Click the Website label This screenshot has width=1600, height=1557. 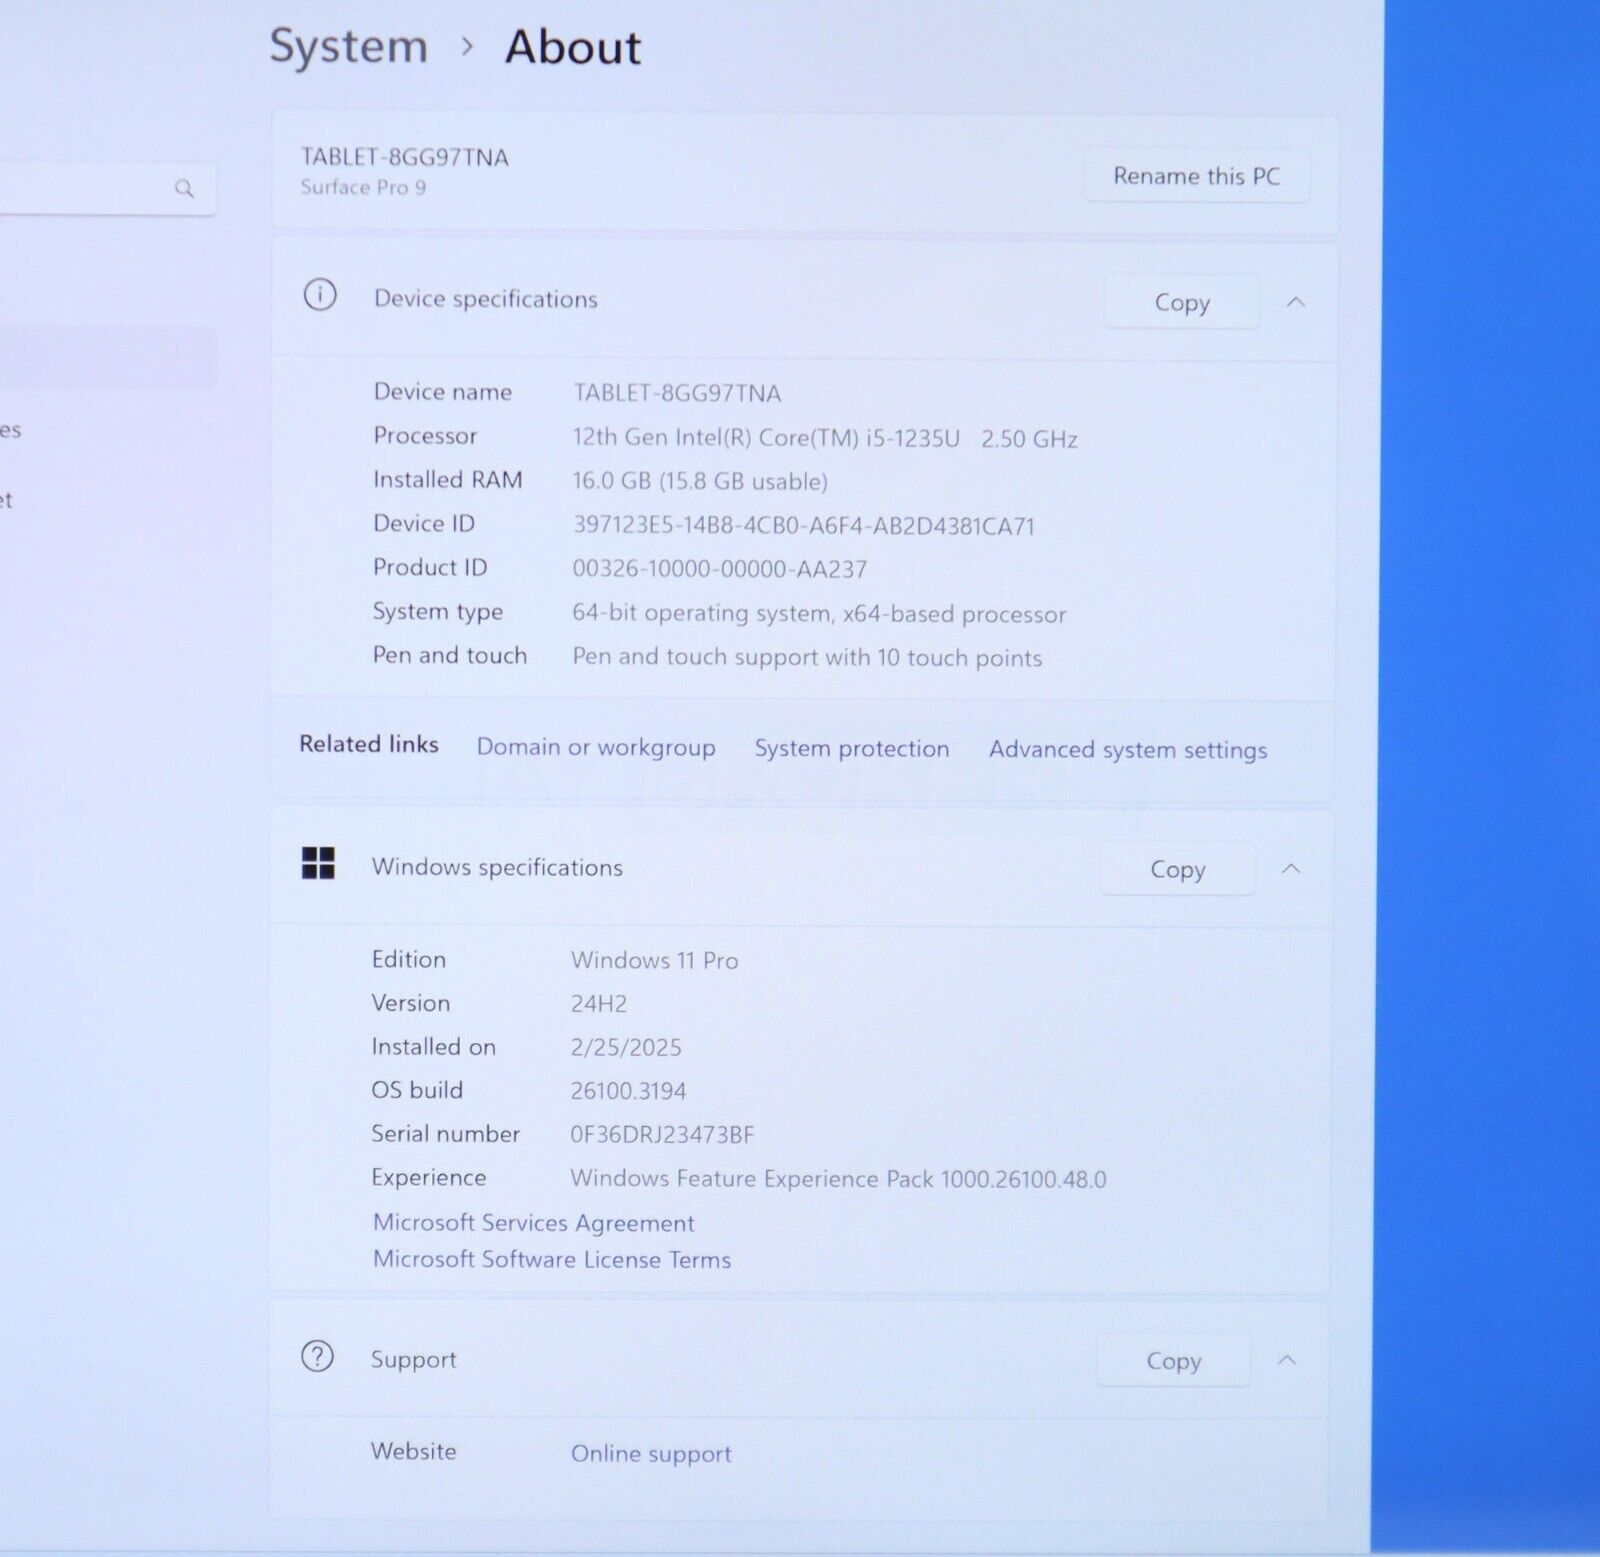tap(413, 1451)
